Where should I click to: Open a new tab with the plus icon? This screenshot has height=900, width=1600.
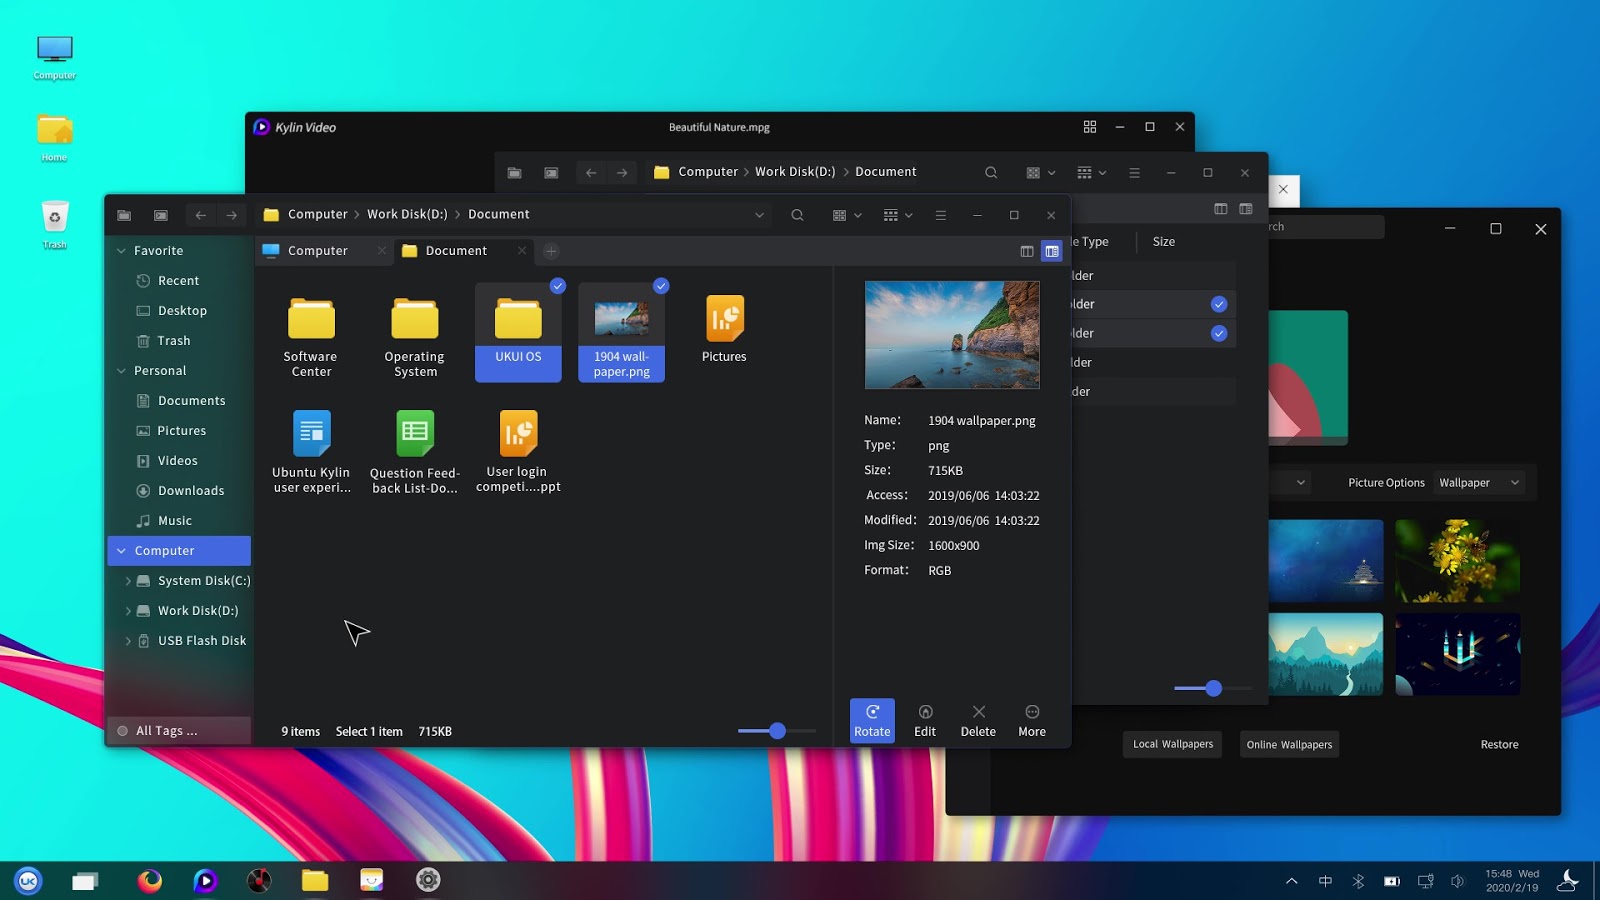click(551, 251)
